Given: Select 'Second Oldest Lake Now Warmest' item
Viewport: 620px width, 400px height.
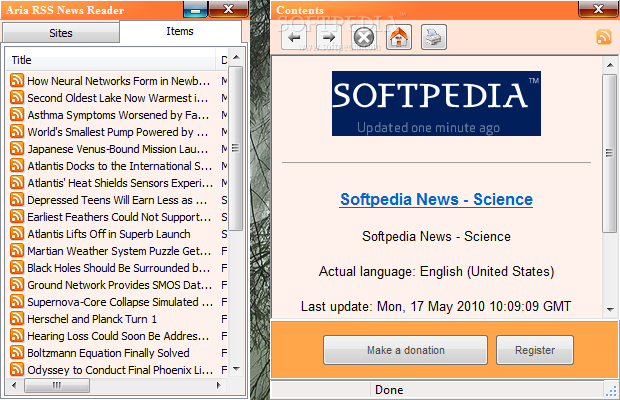Looking at the screenshot, I should [x=119, y=98].
